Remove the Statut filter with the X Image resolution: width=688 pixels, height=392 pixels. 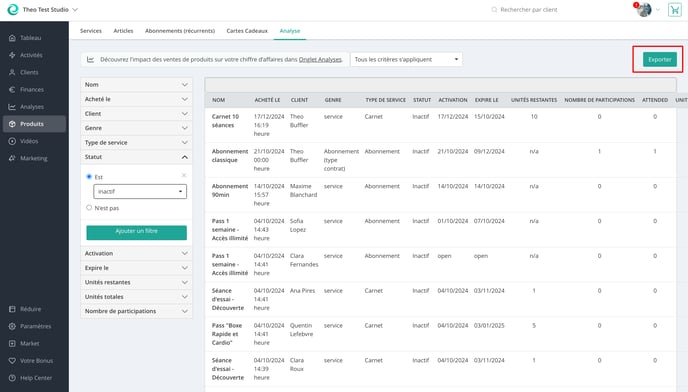click(184, 175)
